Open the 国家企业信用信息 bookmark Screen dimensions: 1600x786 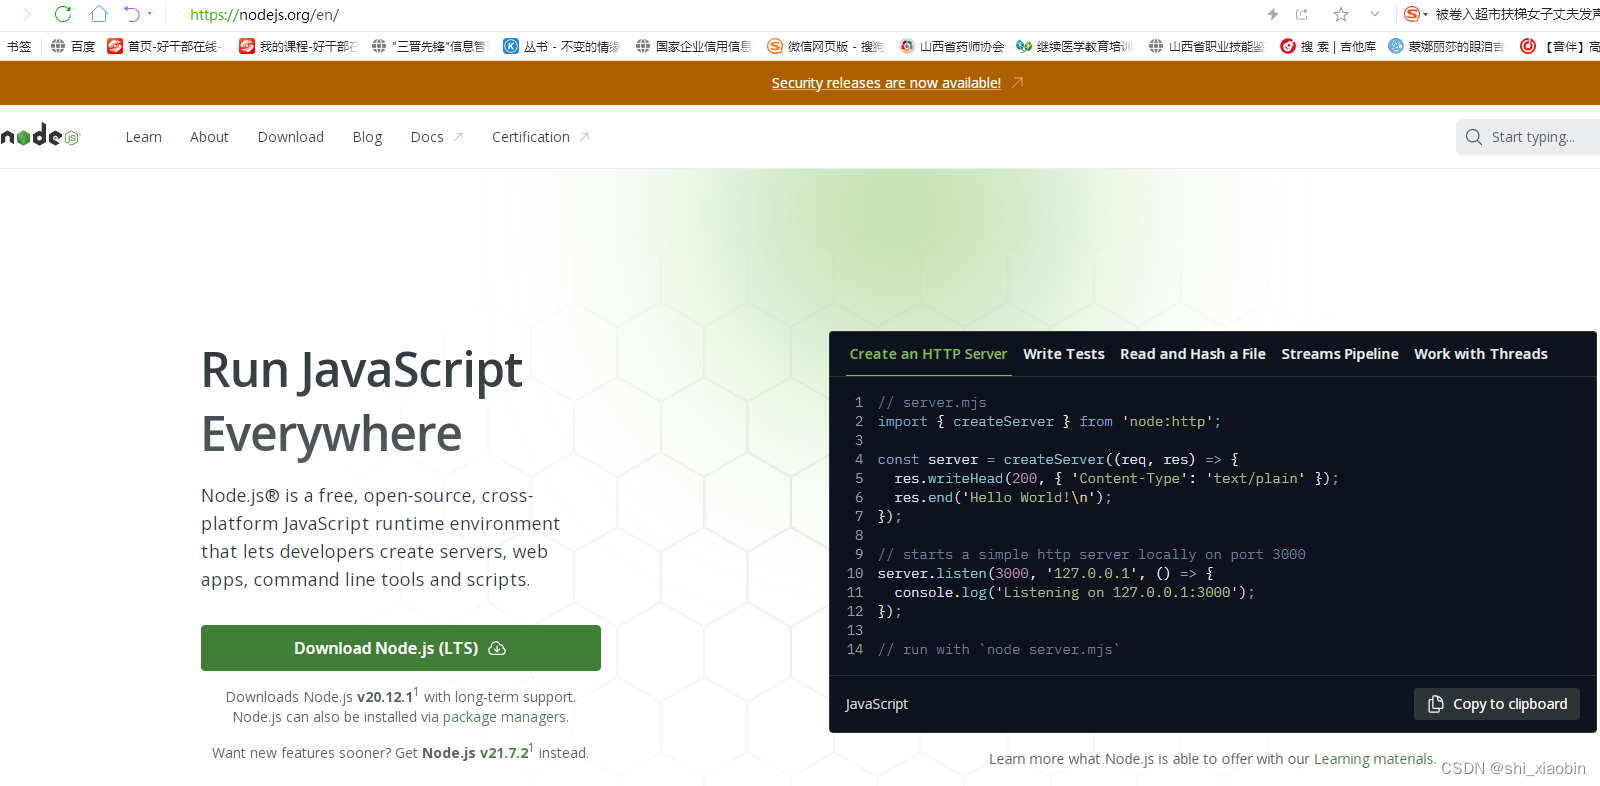[x=693, y=46]
